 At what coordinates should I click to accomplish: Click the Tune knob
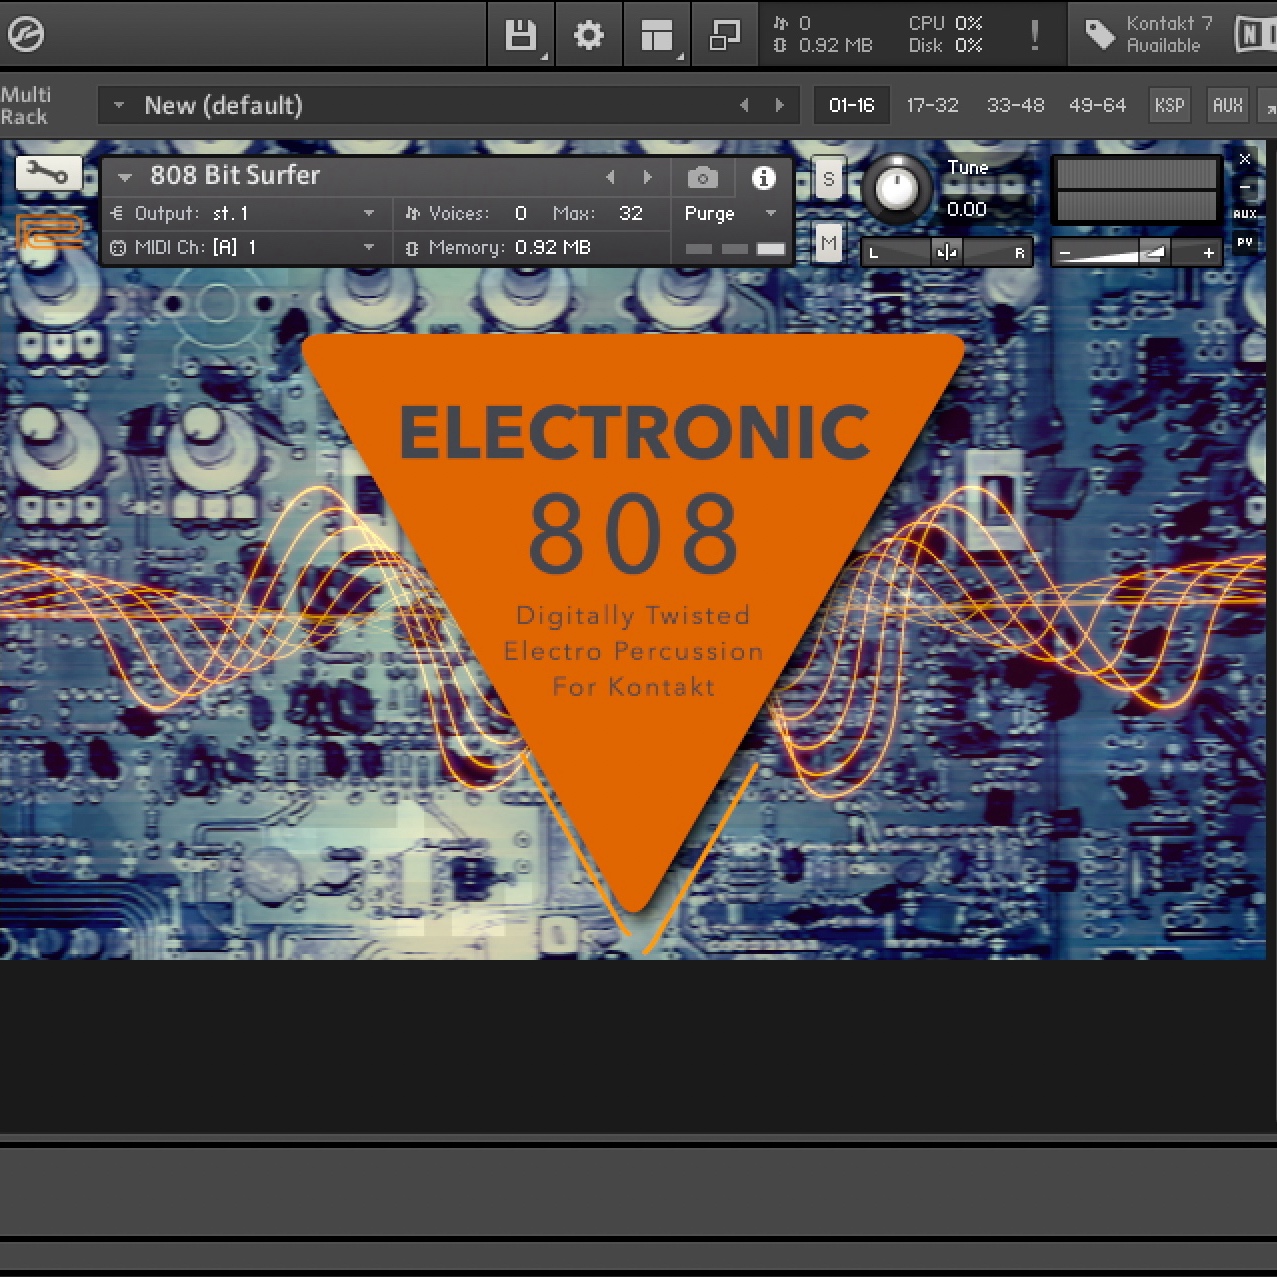pos(897,188)
